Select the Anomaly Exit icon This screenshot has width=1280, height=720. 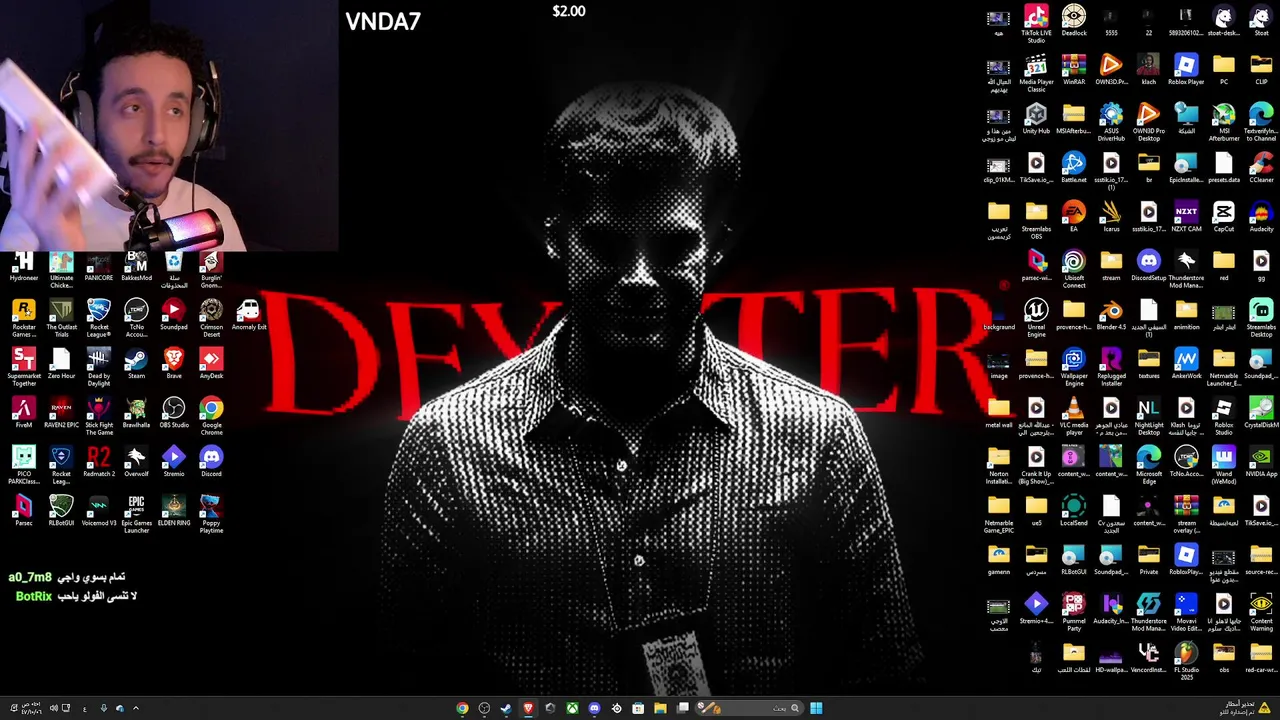coord(249,315)
